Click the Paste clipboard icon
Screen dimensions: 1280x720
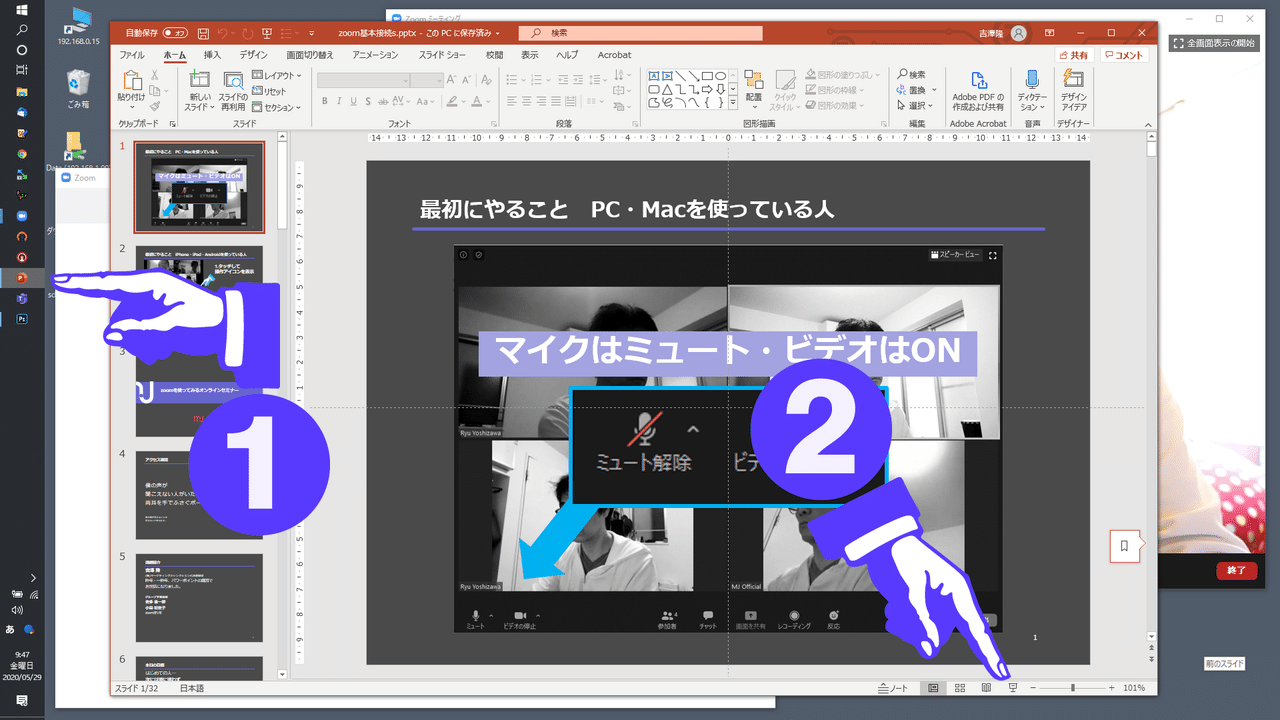point(132,79)
